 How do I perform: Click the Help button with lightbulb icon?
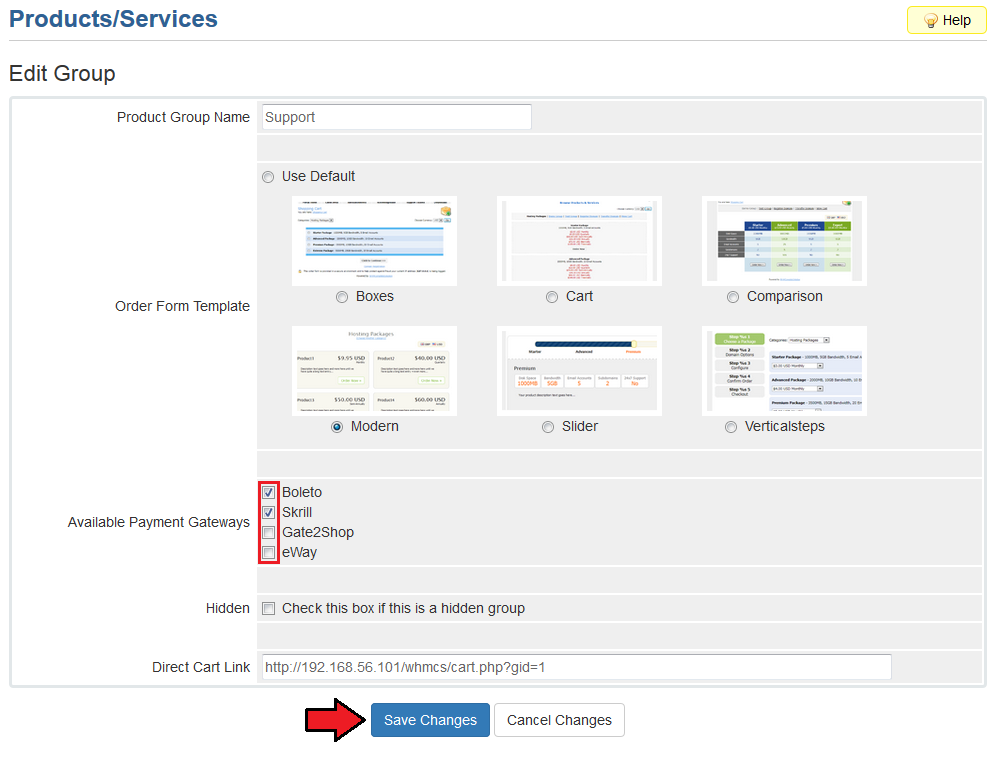pos(946,20)
